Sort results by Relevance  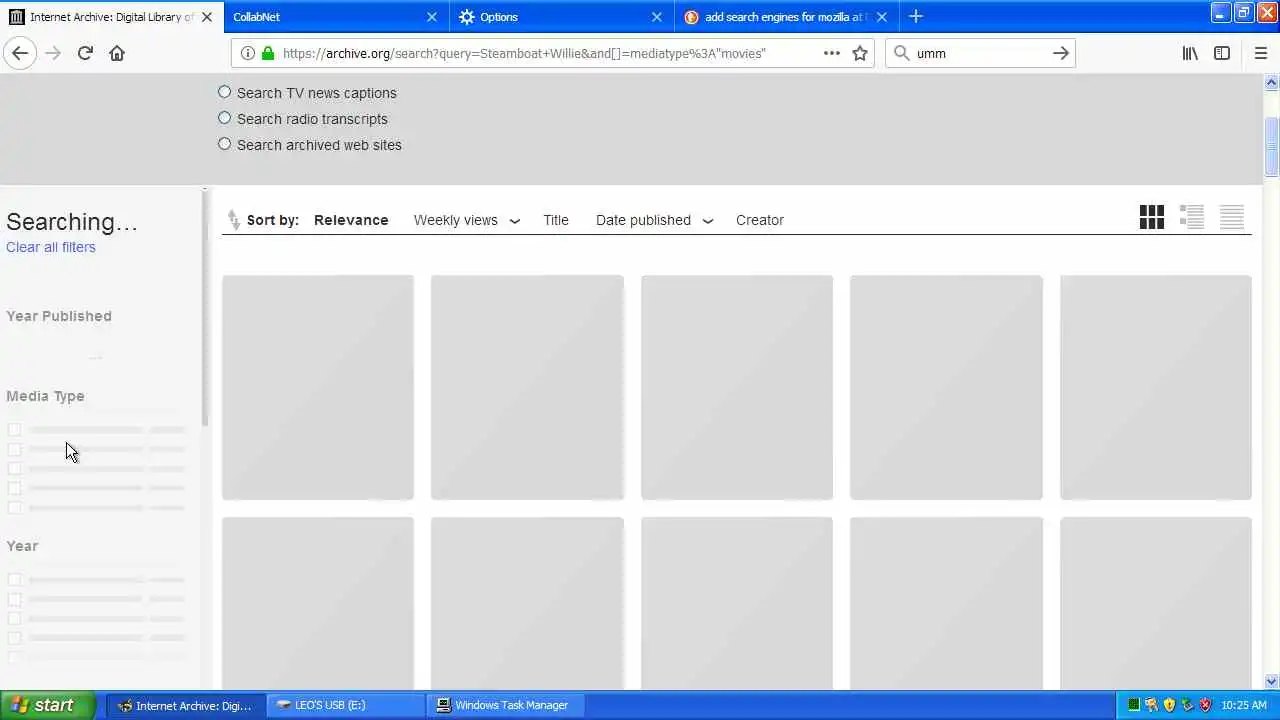tap(351, 220)
